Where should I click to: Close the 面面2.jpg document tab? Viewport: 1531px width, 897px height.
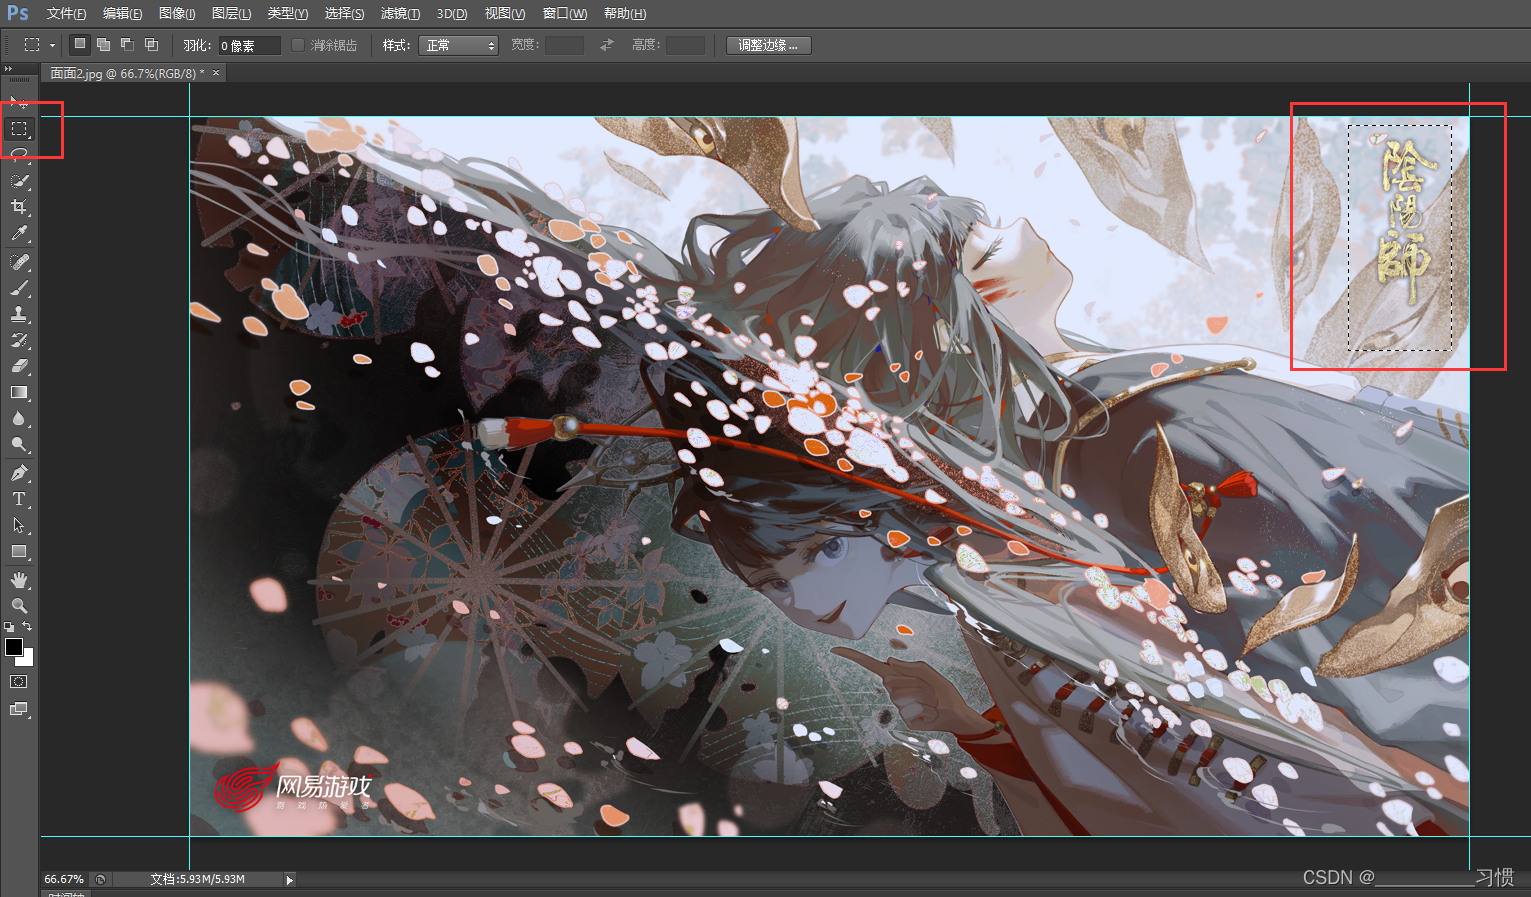click(216, 73)
